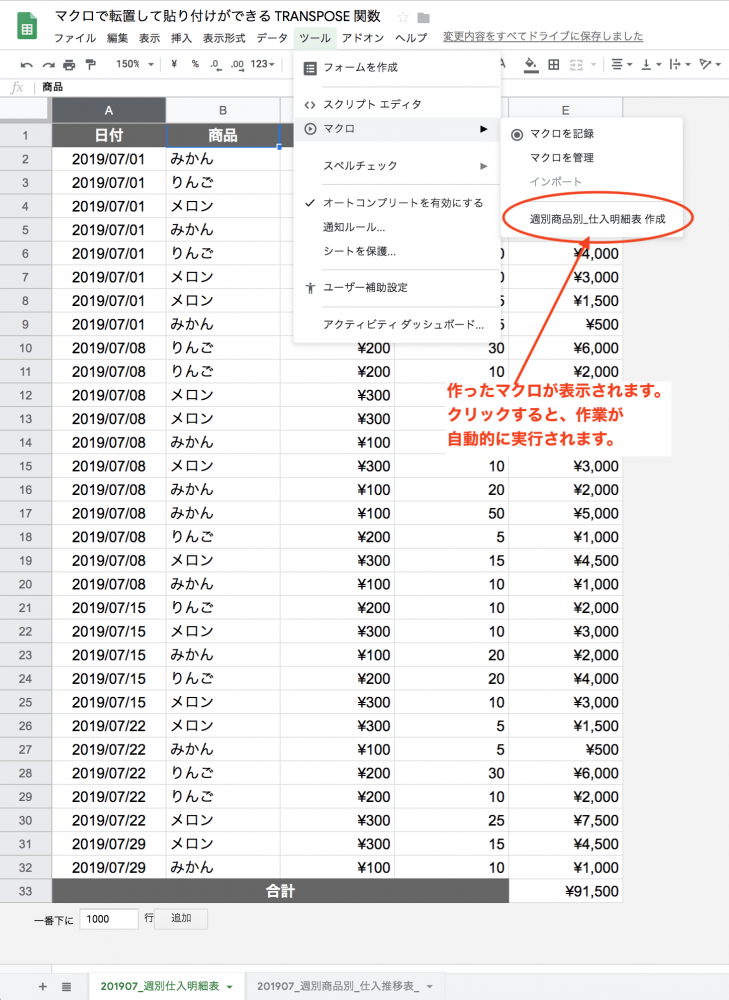Viewport: 729px width, 1000px height.
Task: Click the print icon
Action: [x=70, y=64]
